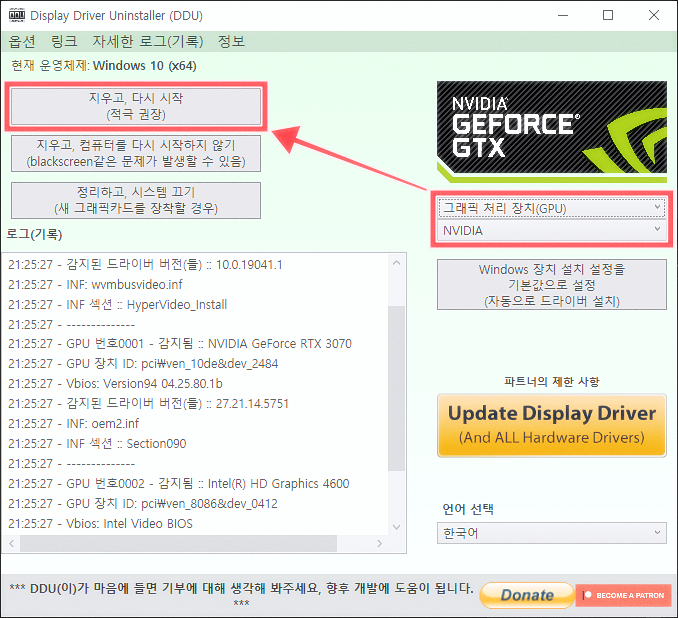Click the NVIDIA GeForce GTX logo image
The height and width of the screenshot is (618, 678).
coord(552,131)
